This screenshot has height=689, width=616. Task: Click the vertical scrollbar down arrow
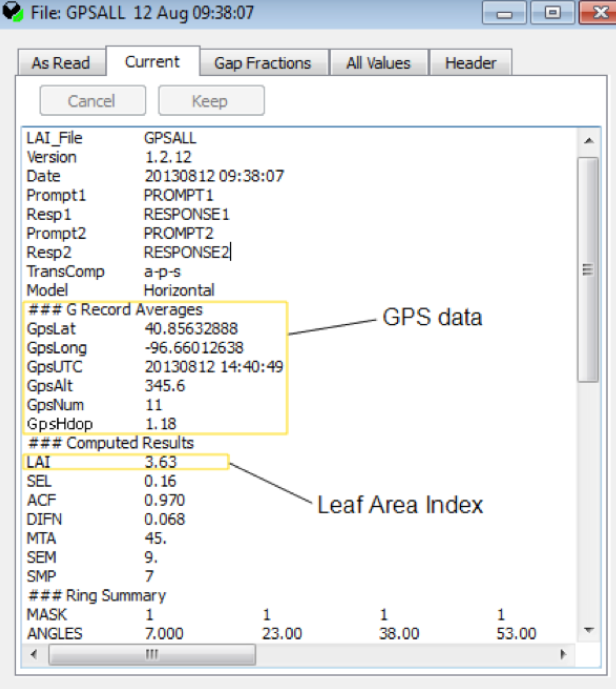589,631
